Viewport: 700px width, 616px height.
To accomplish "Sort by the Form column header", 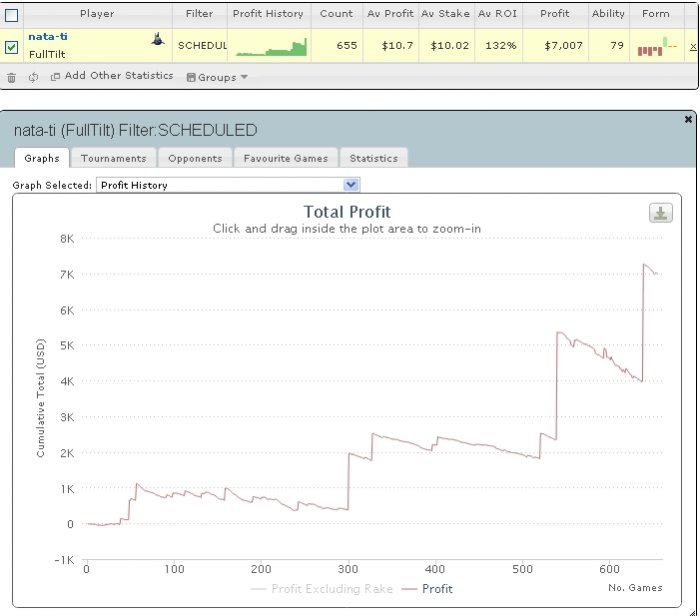I will pos(656,14).
